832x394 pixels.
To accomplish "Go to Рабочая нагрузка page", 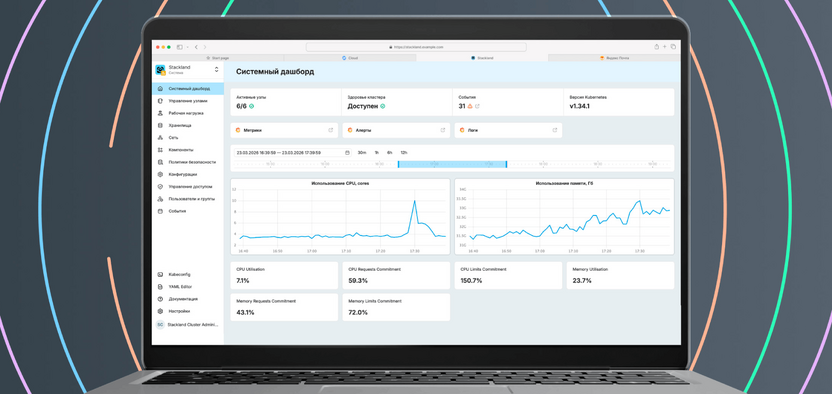I will click(x=188, y=113).
